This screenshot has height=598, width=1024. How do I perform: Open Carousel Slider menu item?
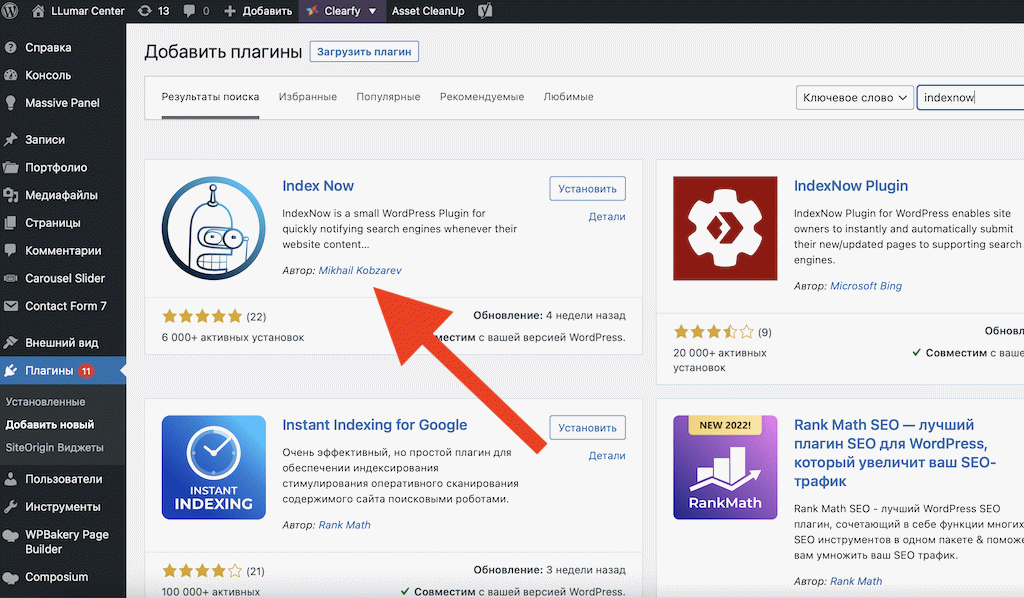(63, 278)
